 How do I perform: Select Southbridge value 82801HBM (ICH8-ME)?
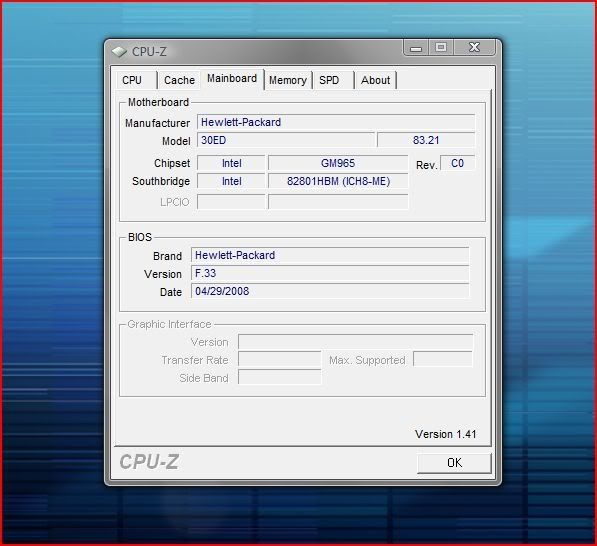(338, 181)
